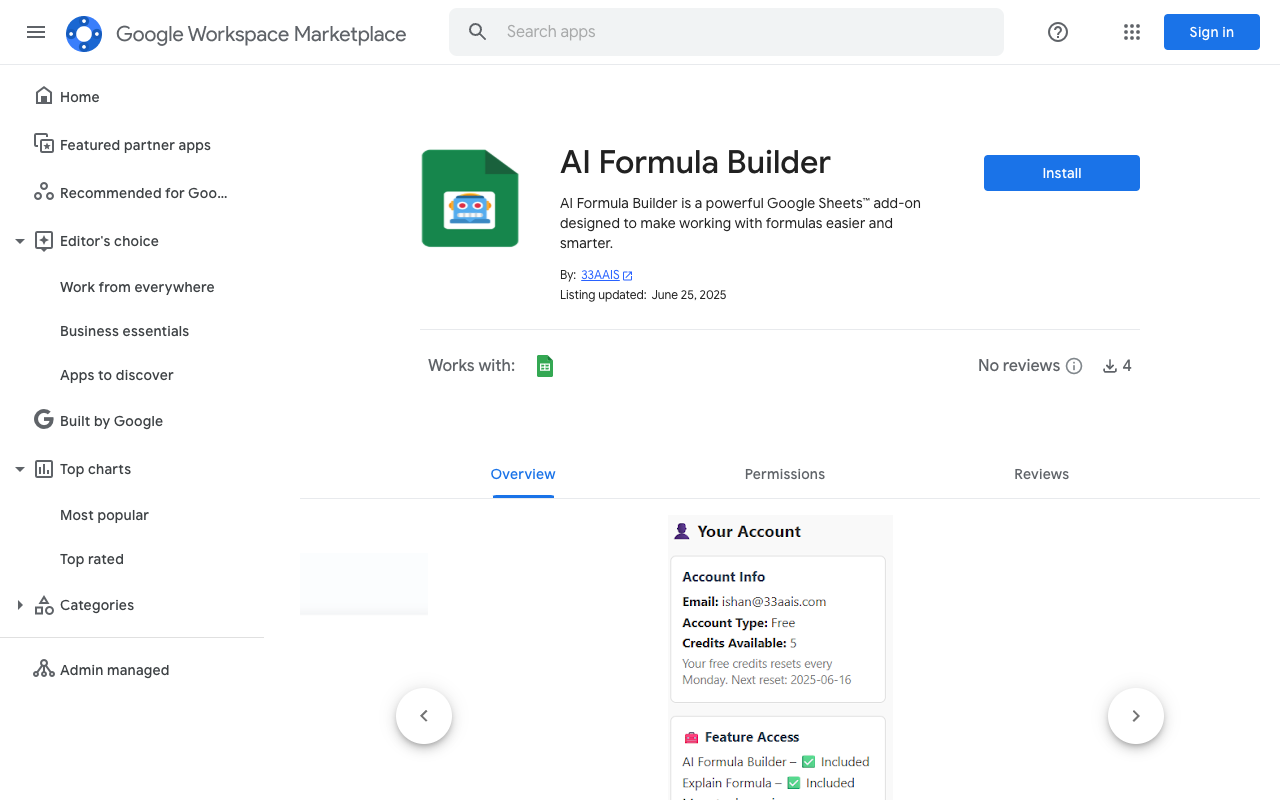The height and width of the screenshot is (800, 1280).
Task: Collapse the Editor's choice section
Action: [x=19, y=240]
